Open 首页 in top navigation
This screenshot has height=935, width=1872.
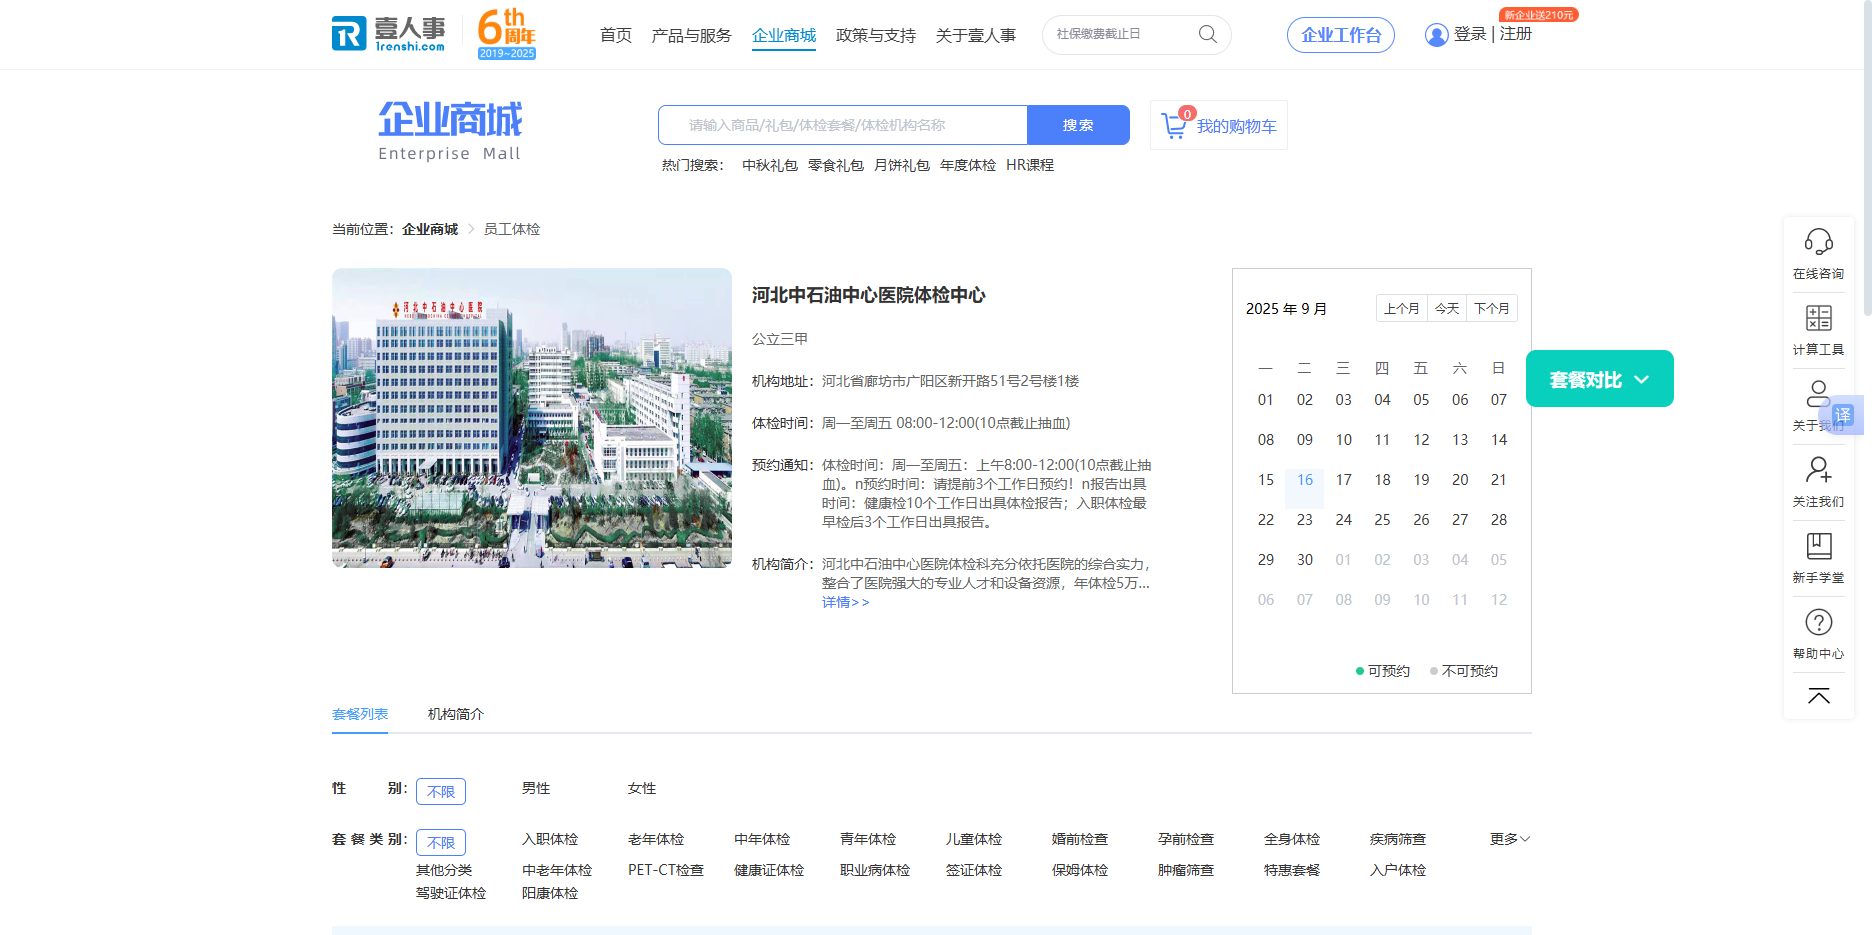(616, 35)
